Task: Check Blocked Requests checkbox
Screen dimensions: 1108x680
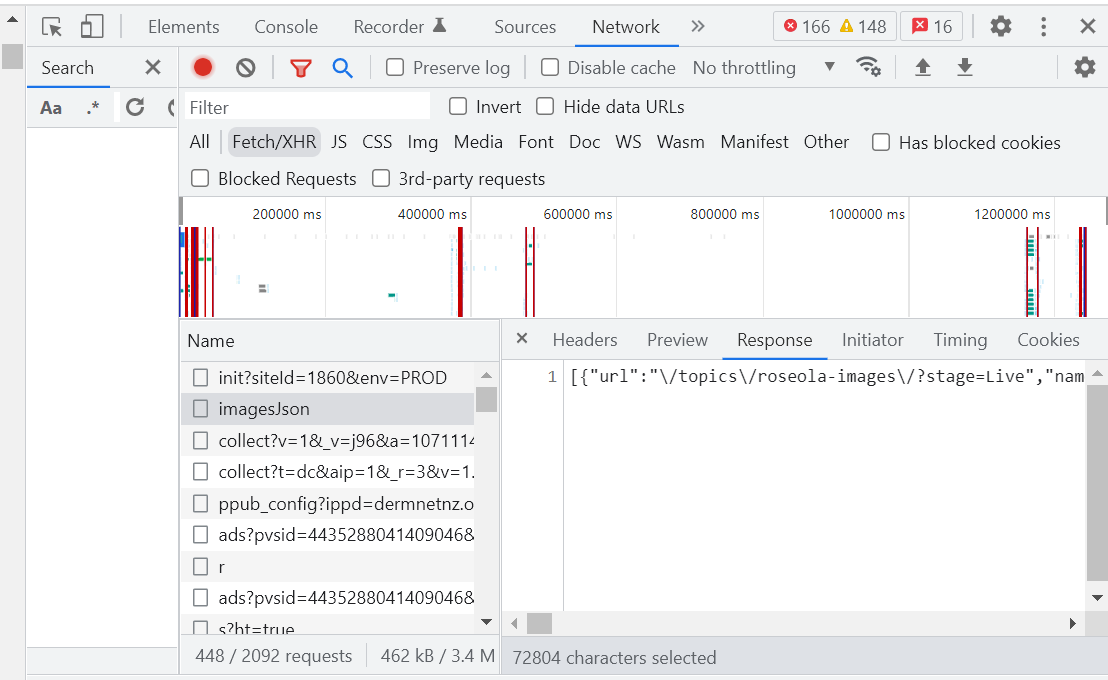Action: (200, 178)
